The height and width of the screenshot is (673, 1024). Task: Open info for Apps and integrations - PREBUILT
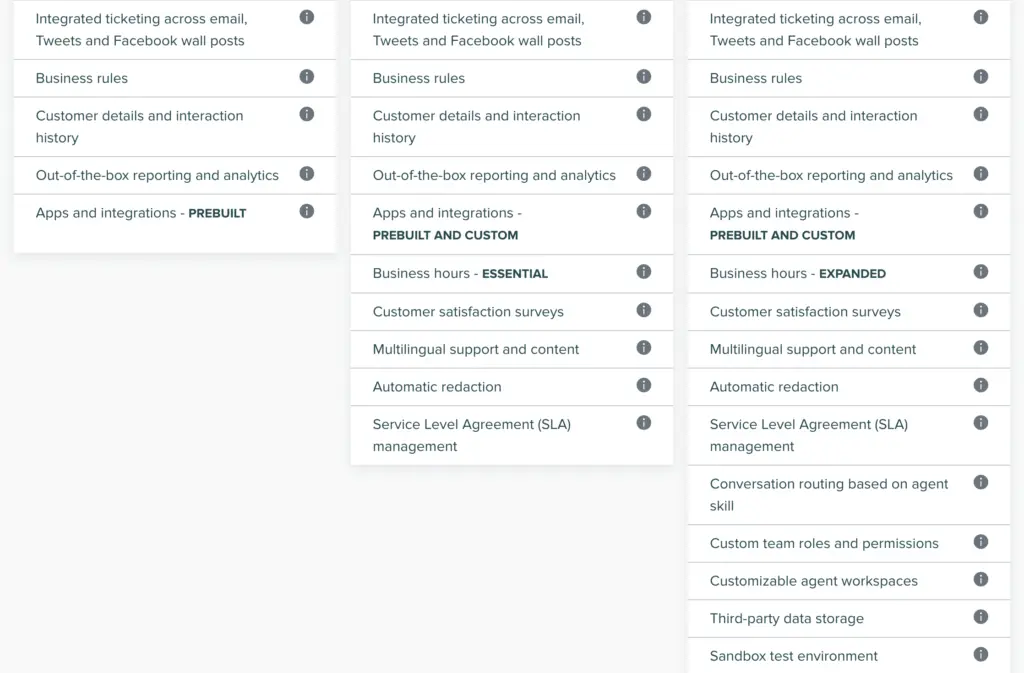tap(307, 211)
